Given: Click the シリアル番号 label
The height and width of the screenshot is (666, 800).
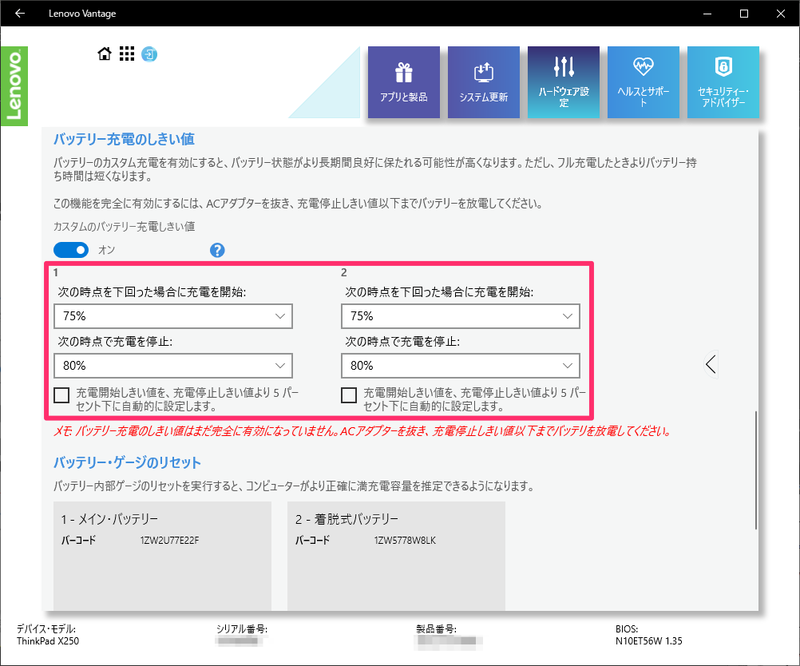Looking at the screenshot, I should pos(242,629).
